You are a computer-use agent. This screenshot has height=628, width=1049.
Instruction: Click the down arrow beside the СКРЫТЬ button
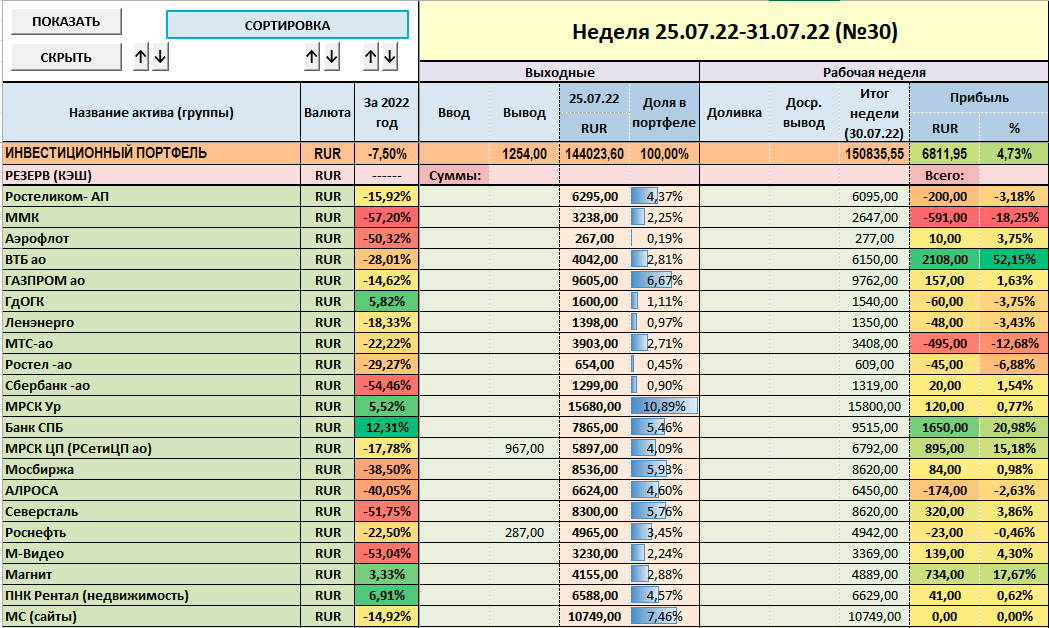pyautogui.click(x=160, y=58)
